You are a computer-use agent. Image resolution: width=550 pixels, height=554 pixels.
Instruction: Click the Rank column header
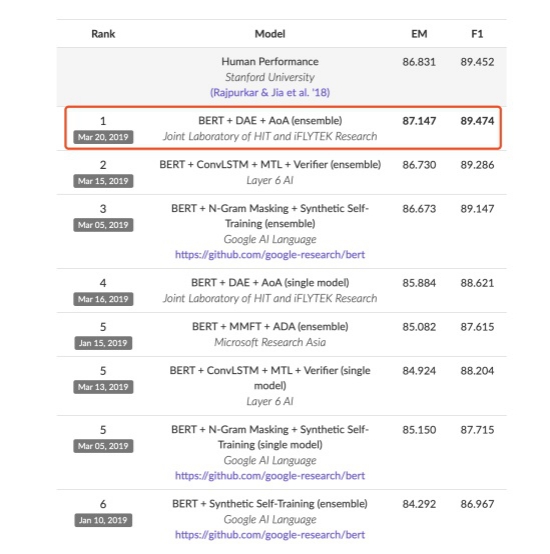coord(103,34)
